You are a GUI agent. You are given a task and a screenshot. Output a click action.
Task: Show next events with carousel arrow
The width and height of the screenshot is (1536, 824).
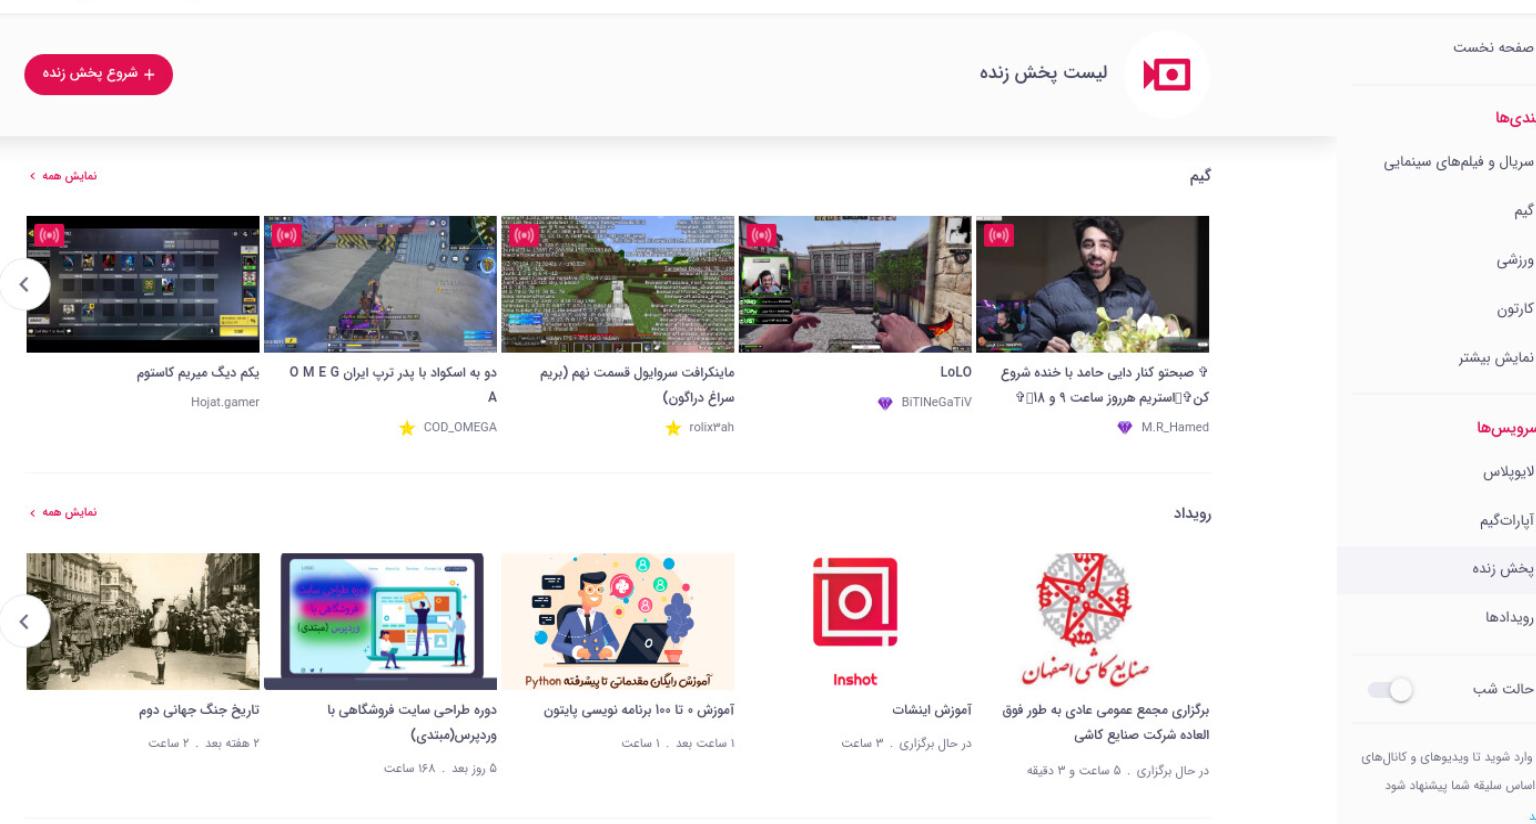(24, 622)
